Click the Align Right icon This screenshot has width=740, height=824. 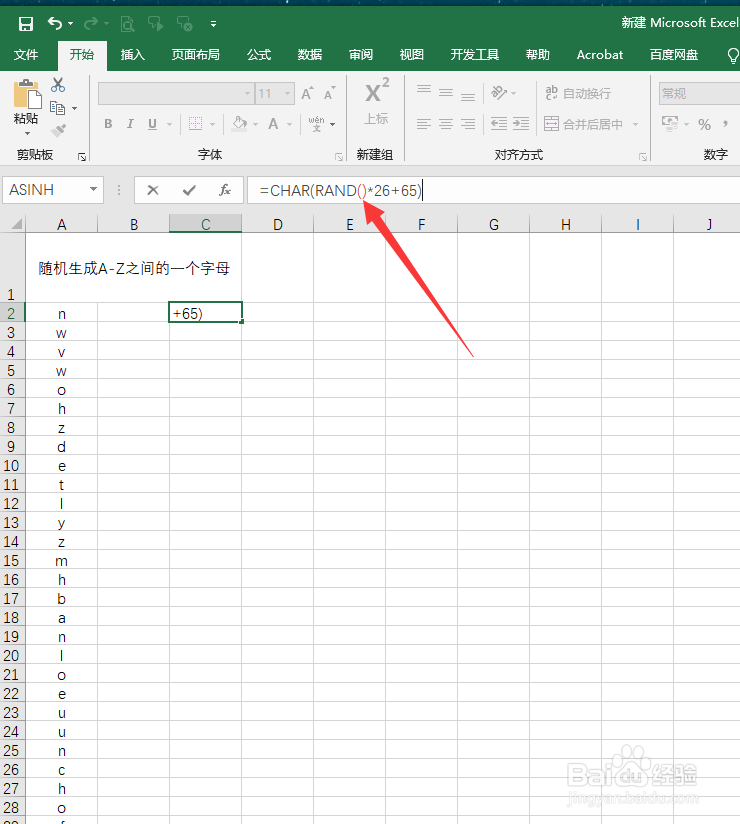468,124
